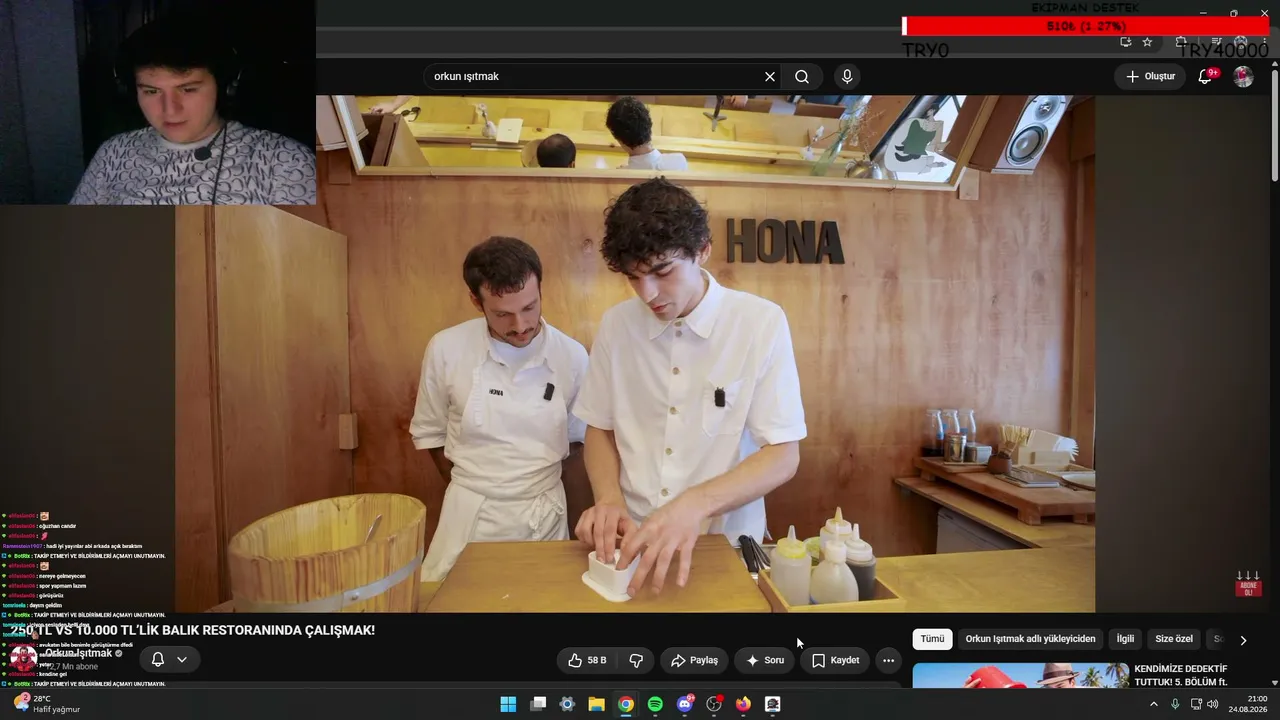Open Discord from the taskbar

(685, 704)
